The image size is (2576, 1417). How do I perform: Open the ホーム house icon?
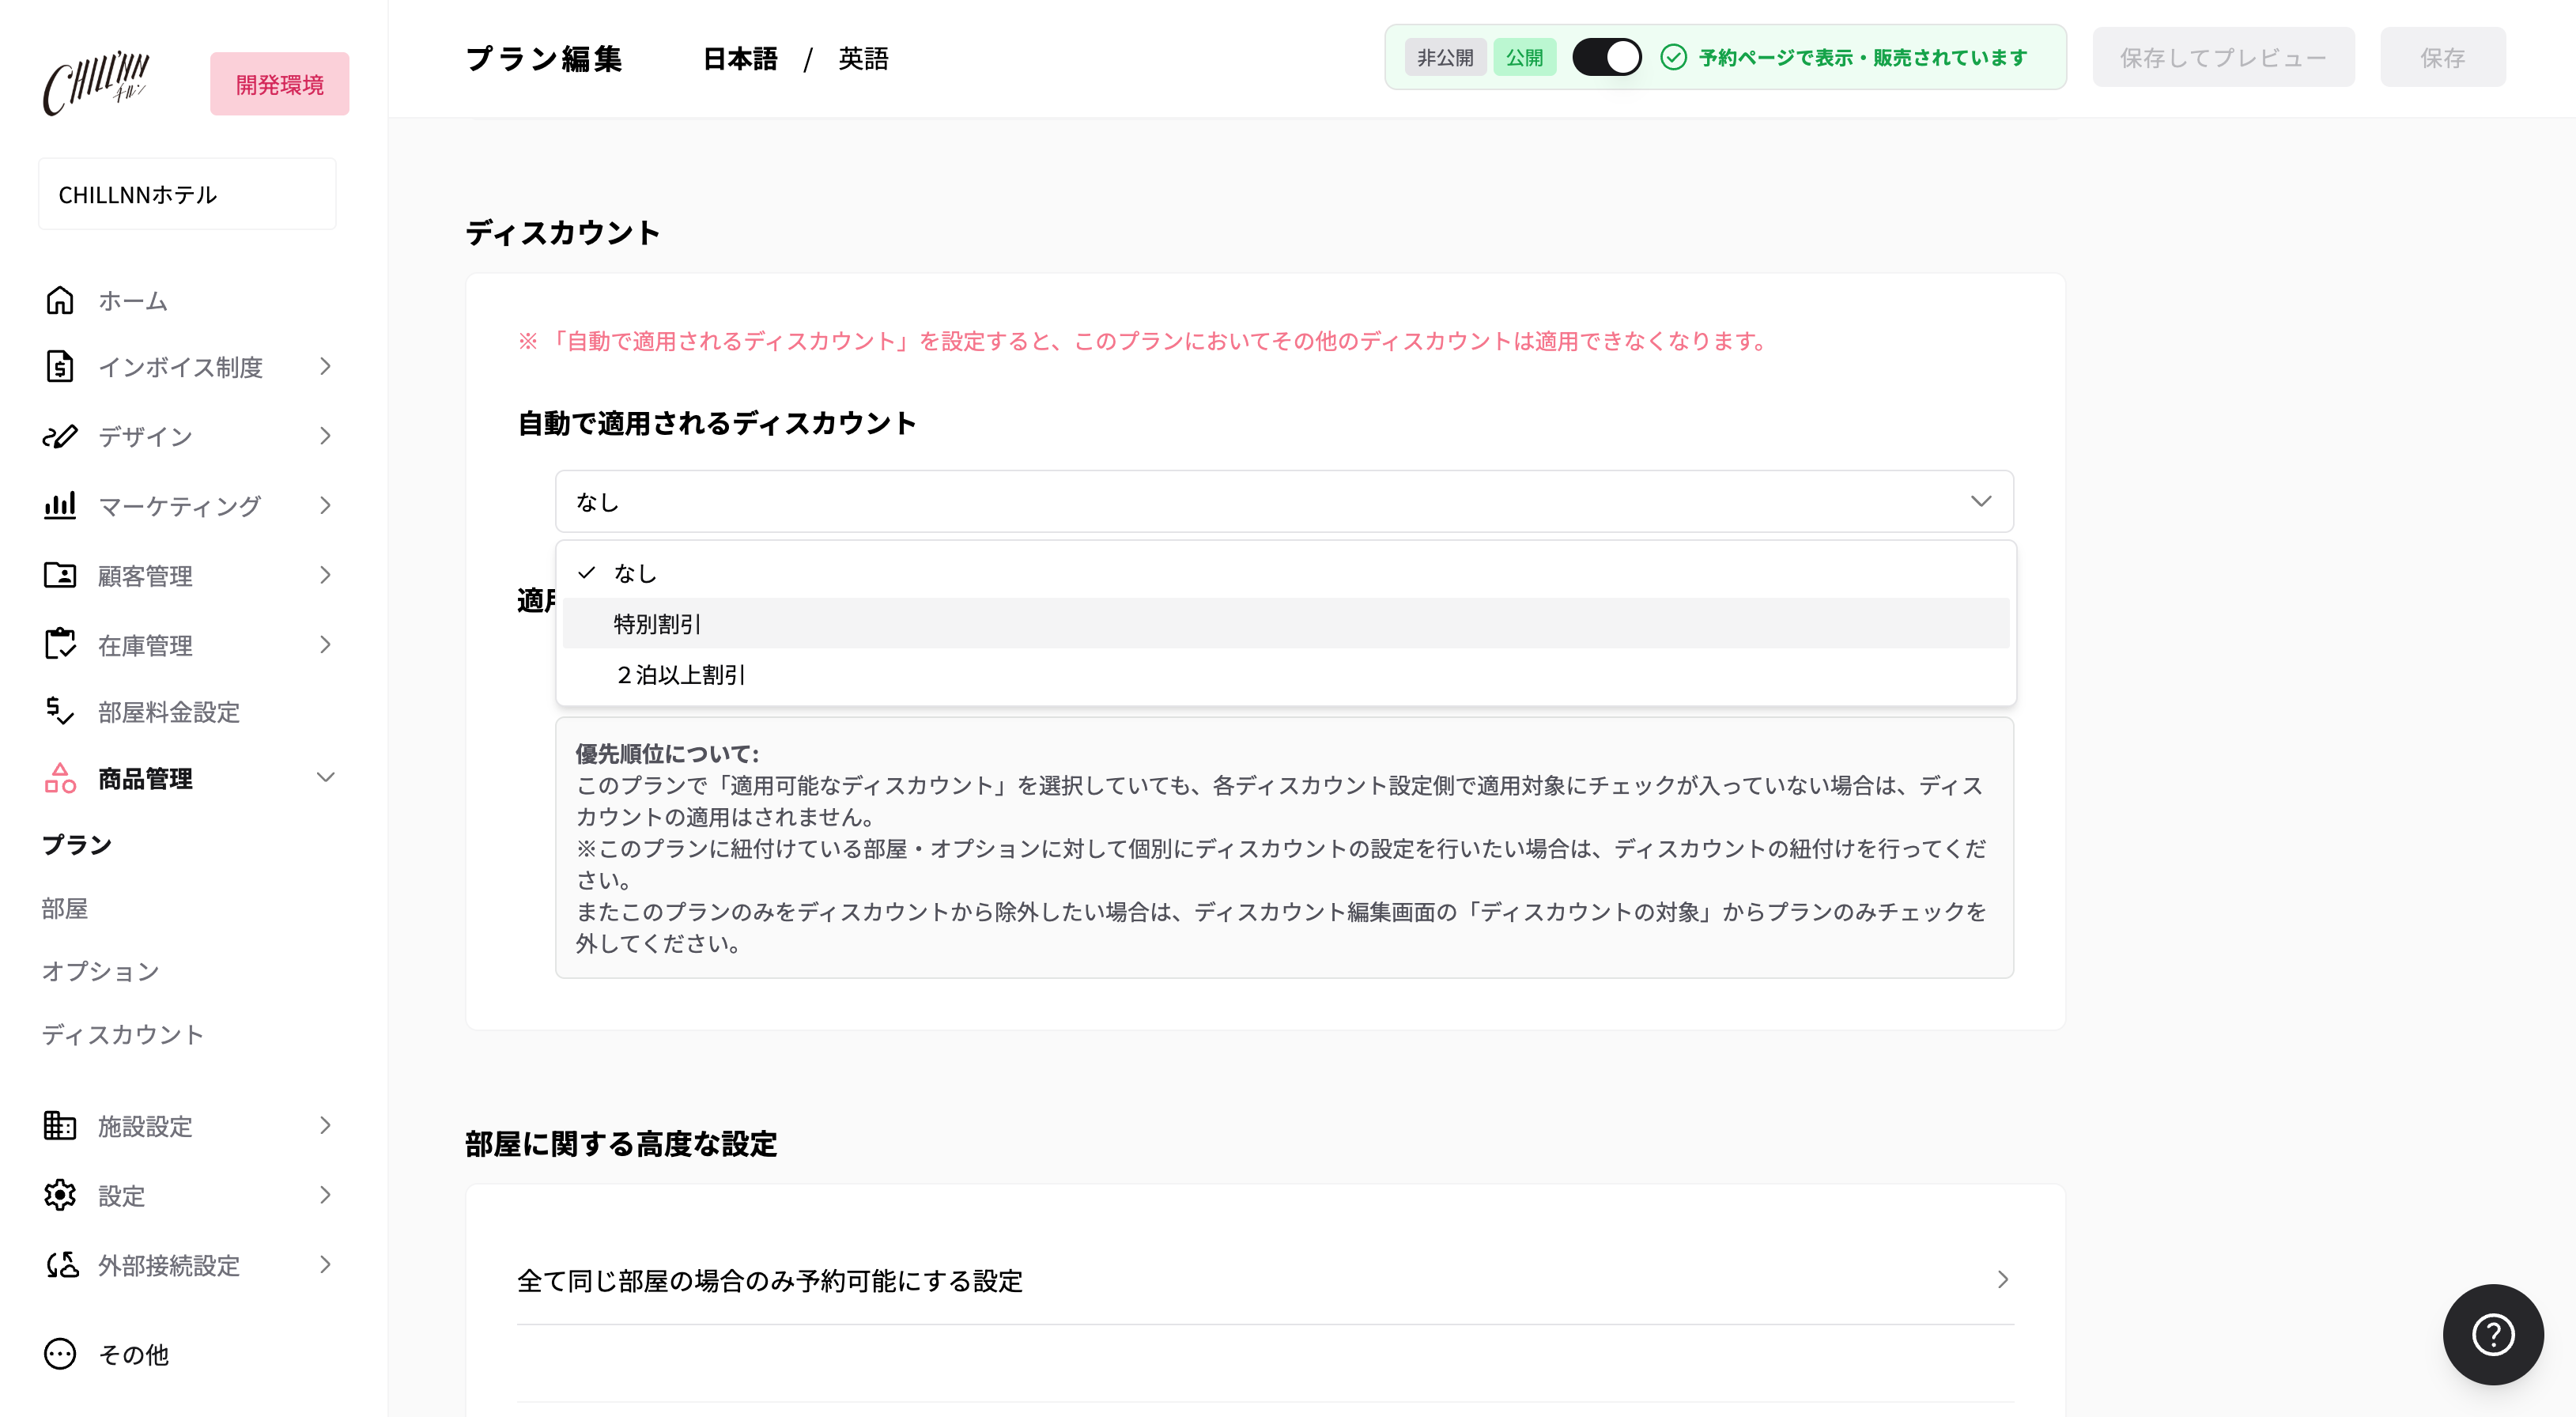coord(60,300)
